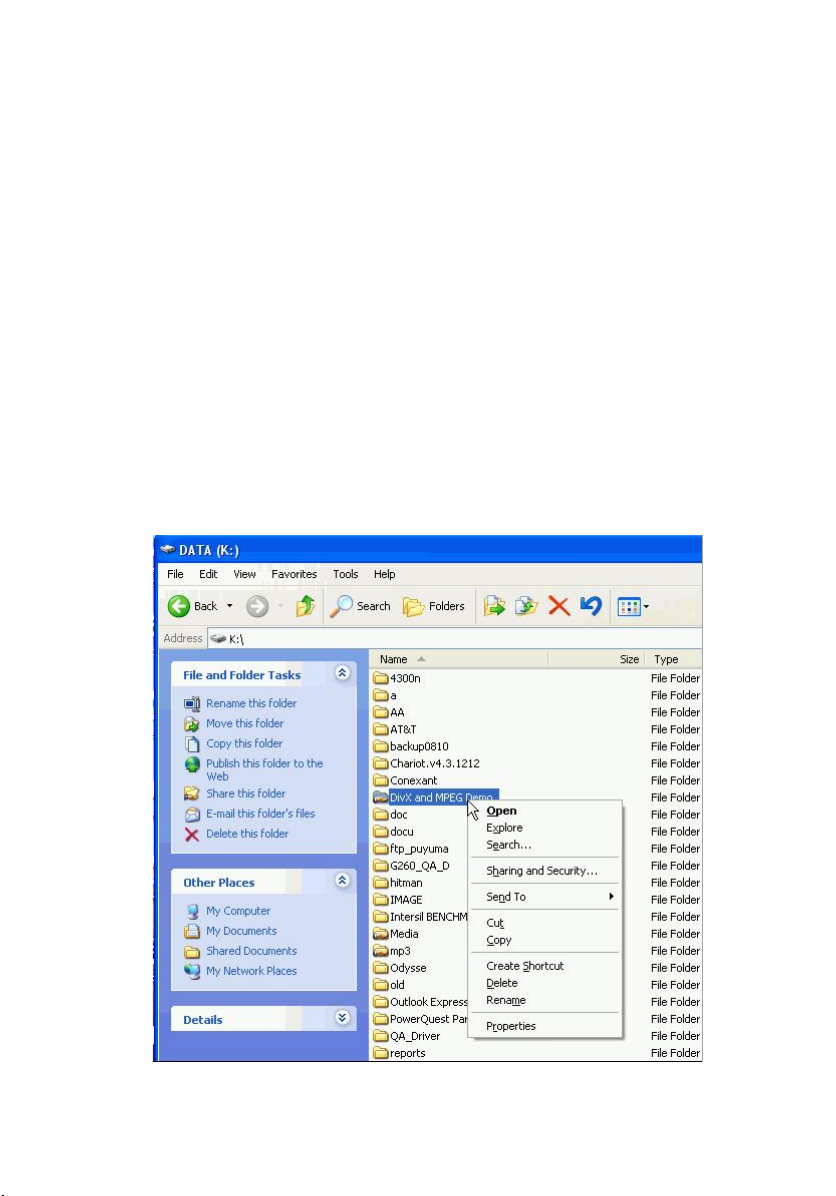Image resolution: width=836 pixels, height=1196 pixels.
Task: Open the Views dropdown button
Action: pyautogui.click(x=633, y=607)
